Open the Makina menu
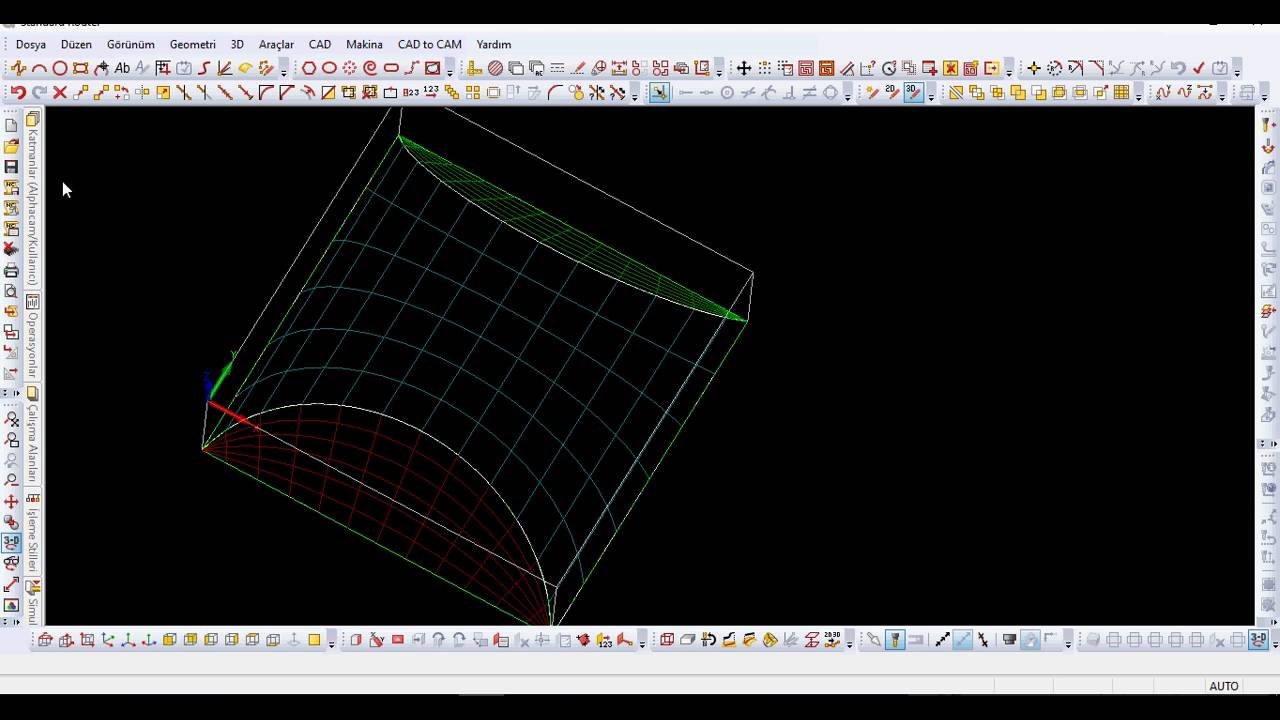This screenshot has width=1280, height=720. [x=364, y=44]
